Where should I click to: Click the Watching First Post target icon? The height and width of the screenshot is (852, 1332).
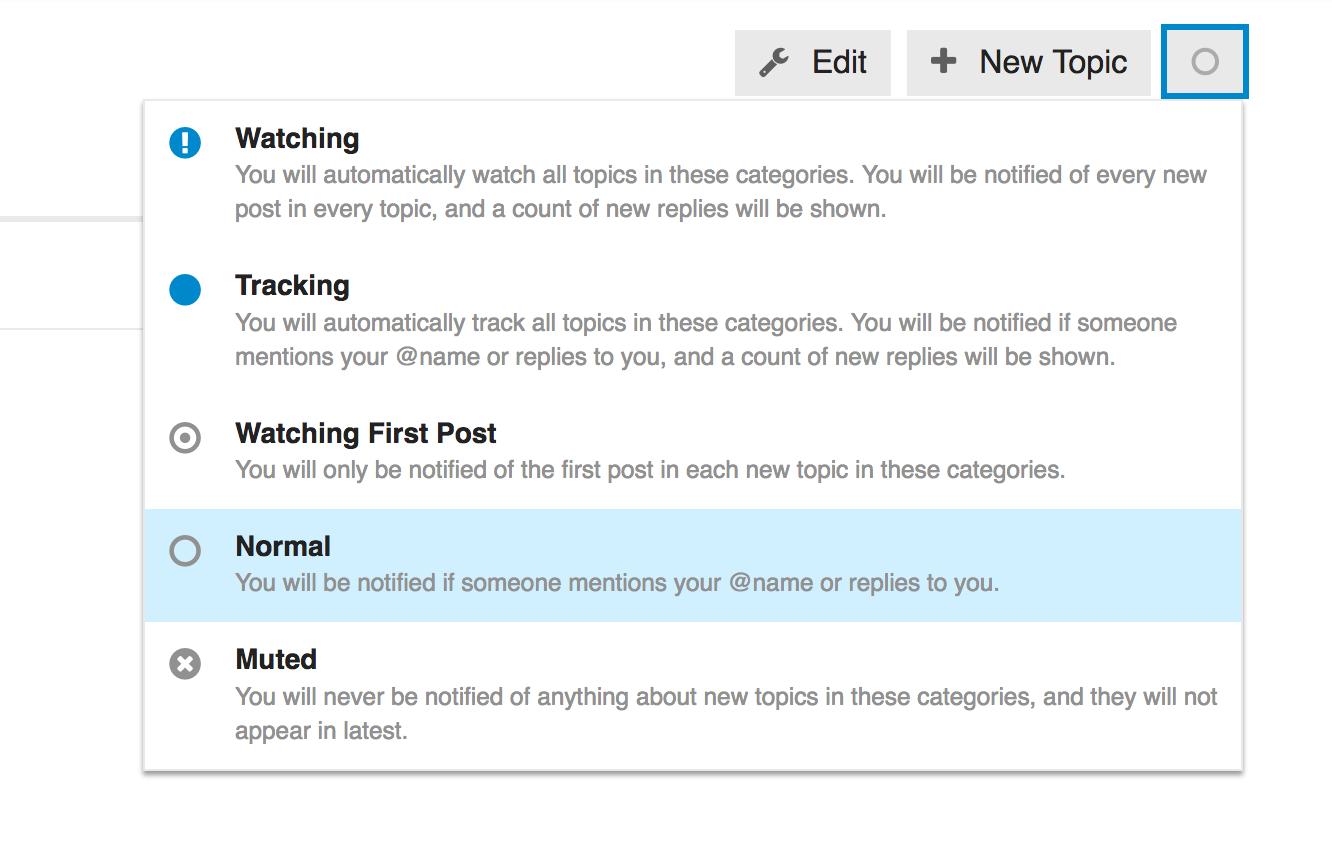[x=185, y=438]
